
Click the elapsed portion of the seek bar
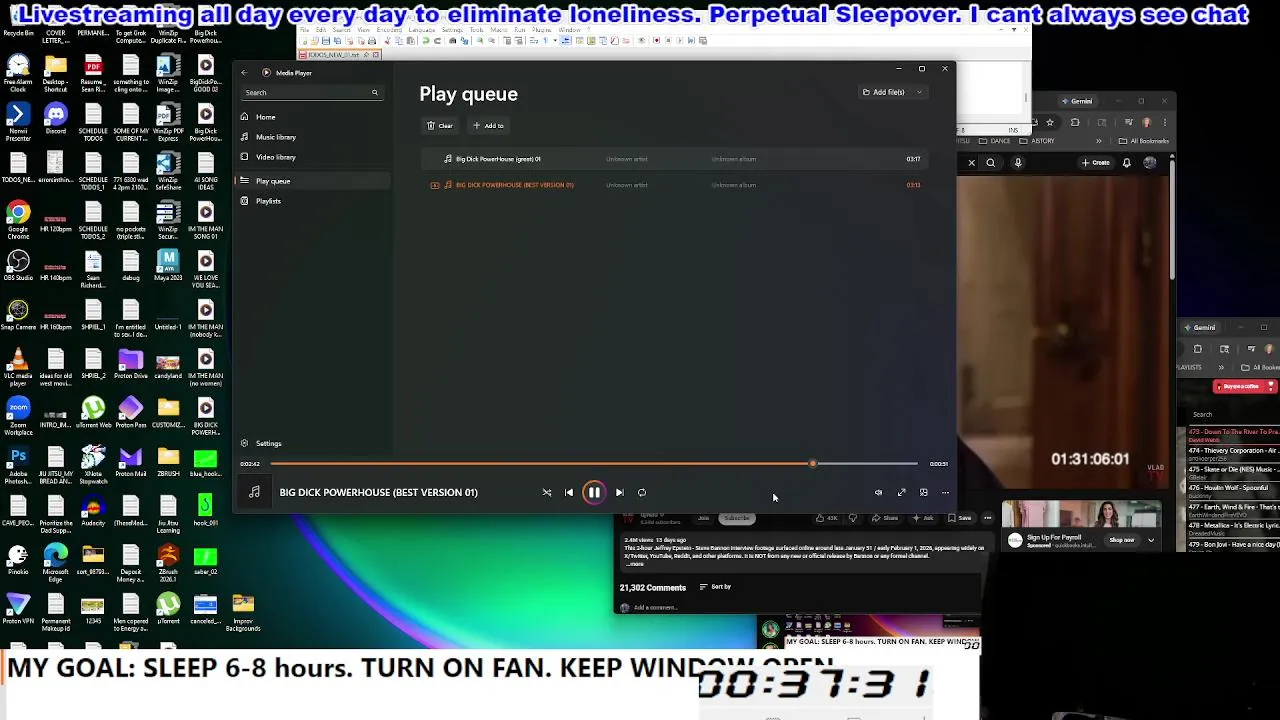pos(540,463)
